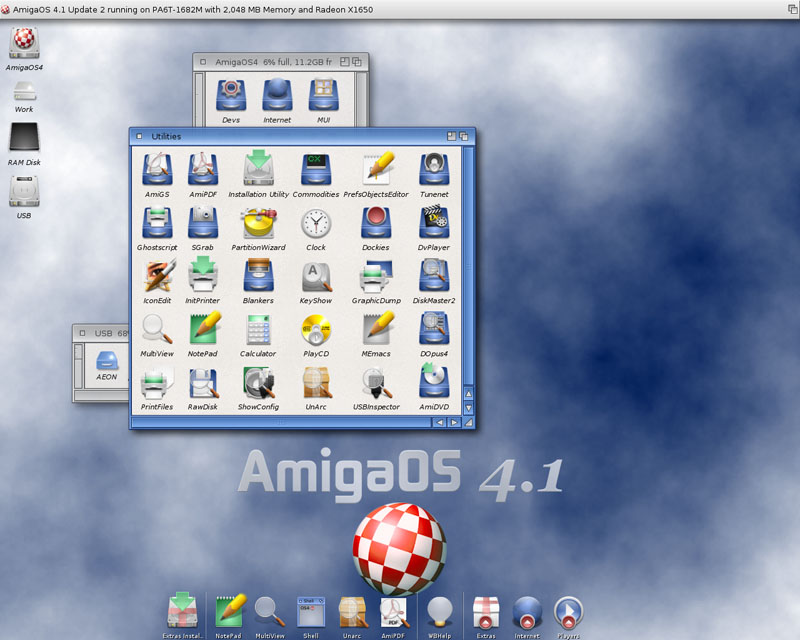
Task: Open KeyShow keyboard viewer
Action: click(x=316, y=277)
